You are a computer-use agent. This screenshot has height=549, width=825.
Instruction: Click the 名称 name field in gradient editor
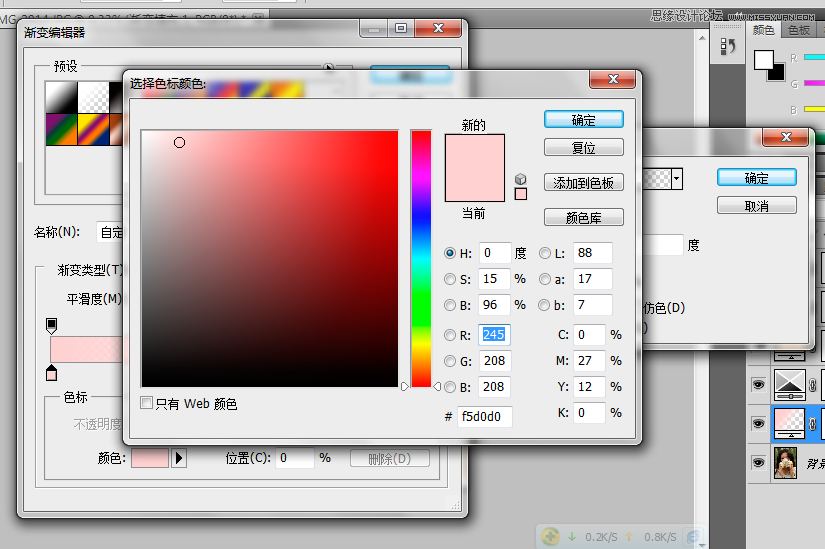[109, 232]
